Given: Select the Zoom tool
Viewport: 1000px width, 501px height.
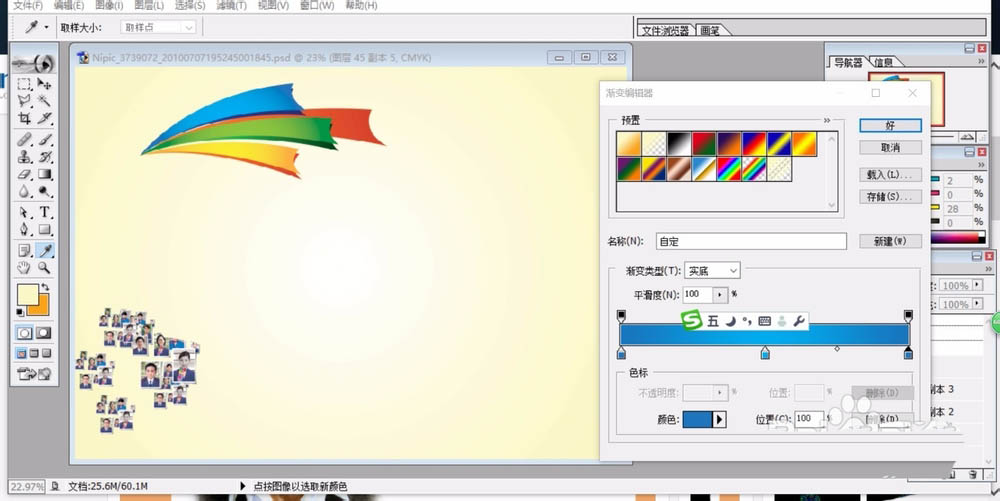Looking at the screenshot, I should click(x=45, y=268).
